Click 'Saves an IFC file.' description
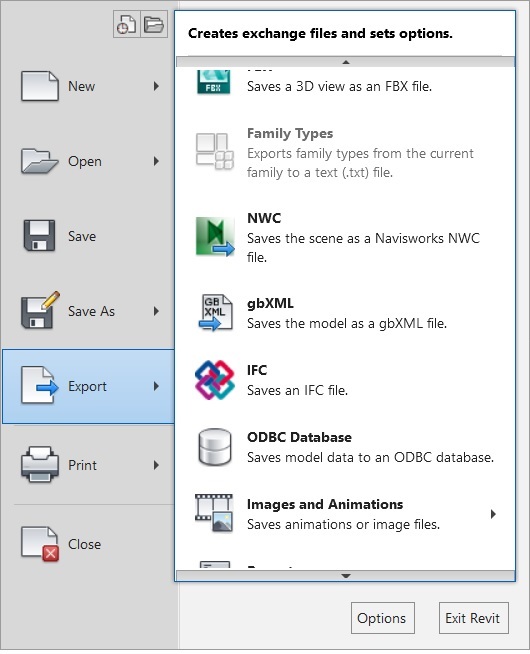 coord(297,390)
